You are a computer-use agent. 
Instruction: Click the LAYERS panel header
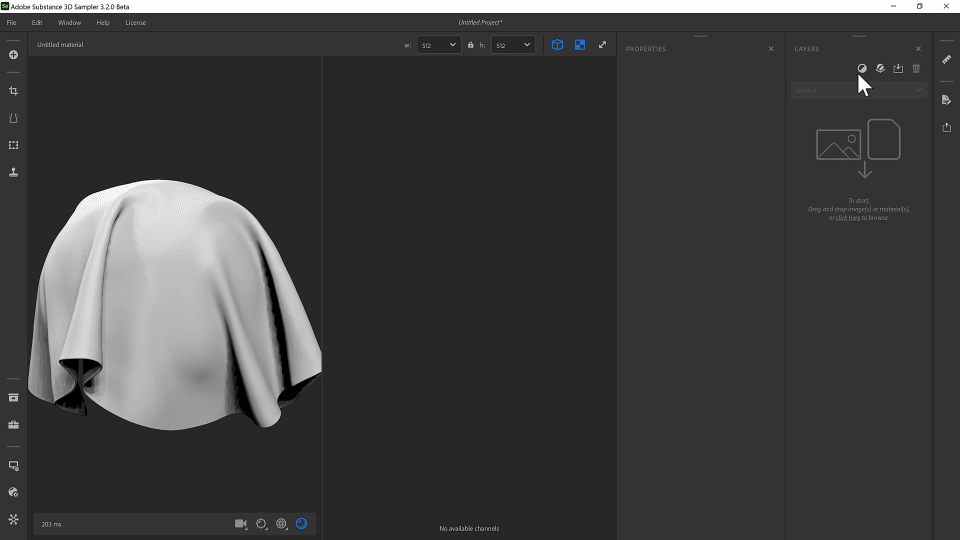[806, 49]
